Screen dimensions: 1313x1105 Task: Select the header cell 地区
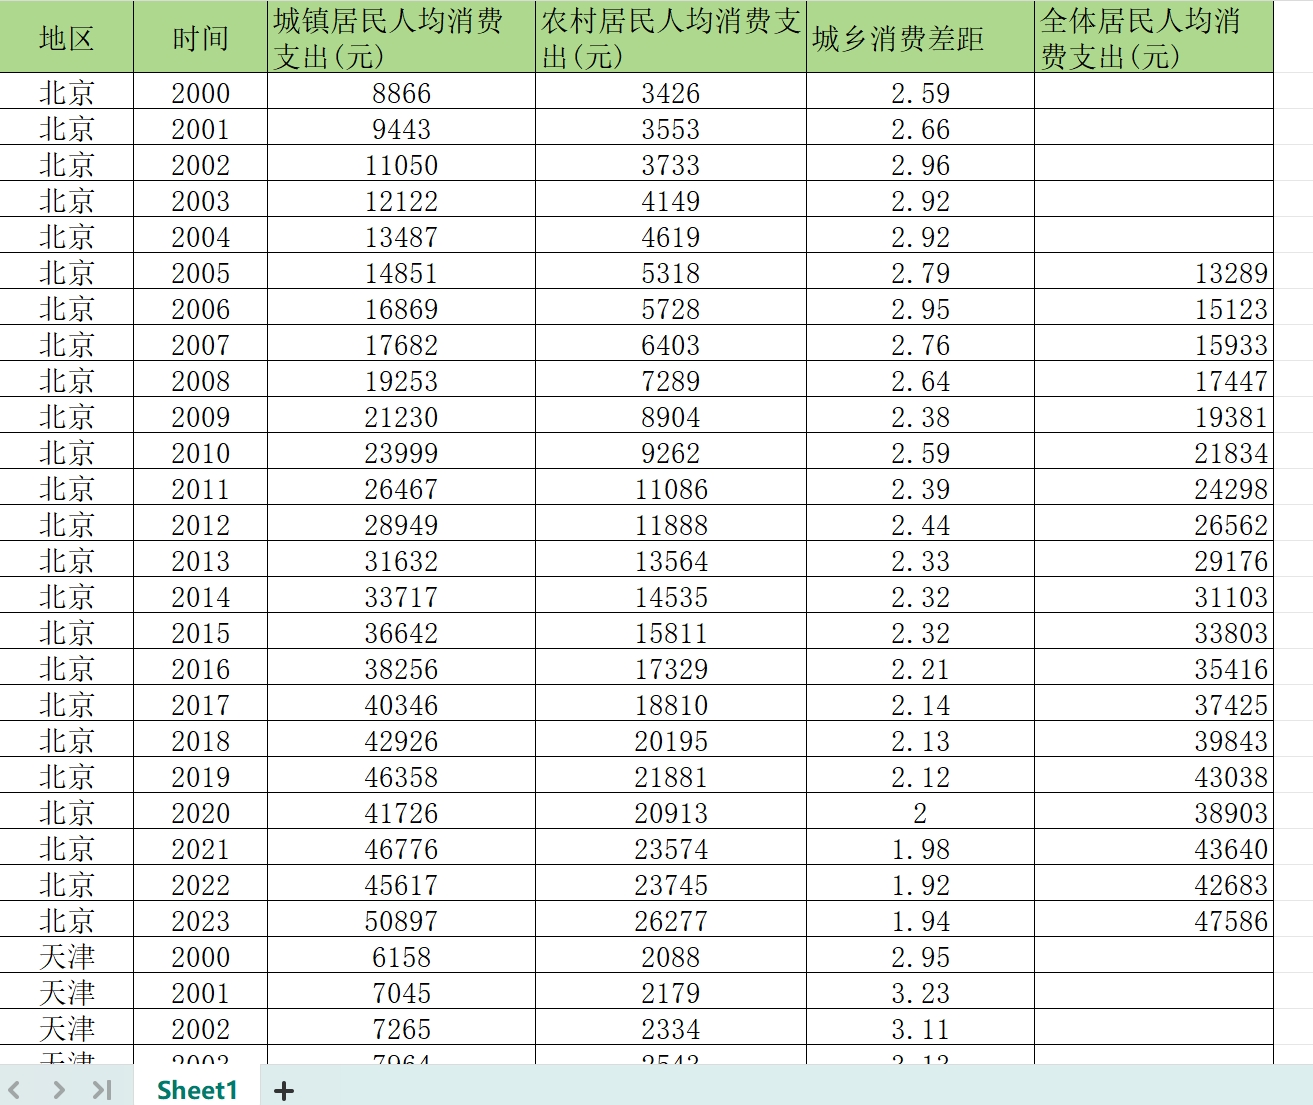[x=66, y=37]
